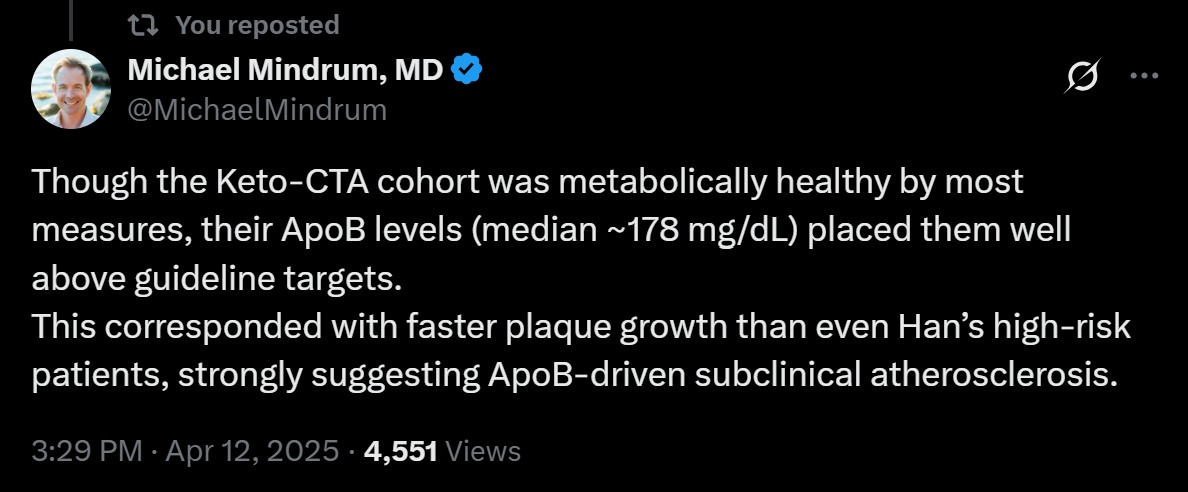Click the blue verified badge
The height and width of the screenshot is (492, 1188).
(467, 70)
